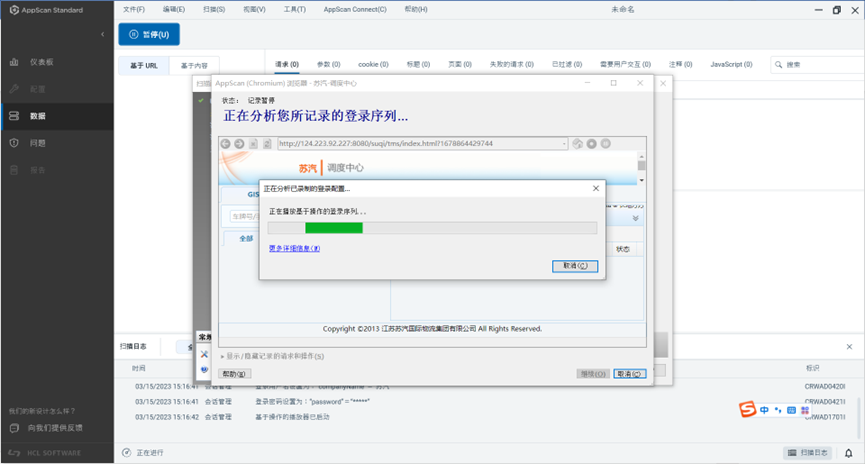Click the record circle icon in the recorder
865x464 pixels.
pos(591,143)
